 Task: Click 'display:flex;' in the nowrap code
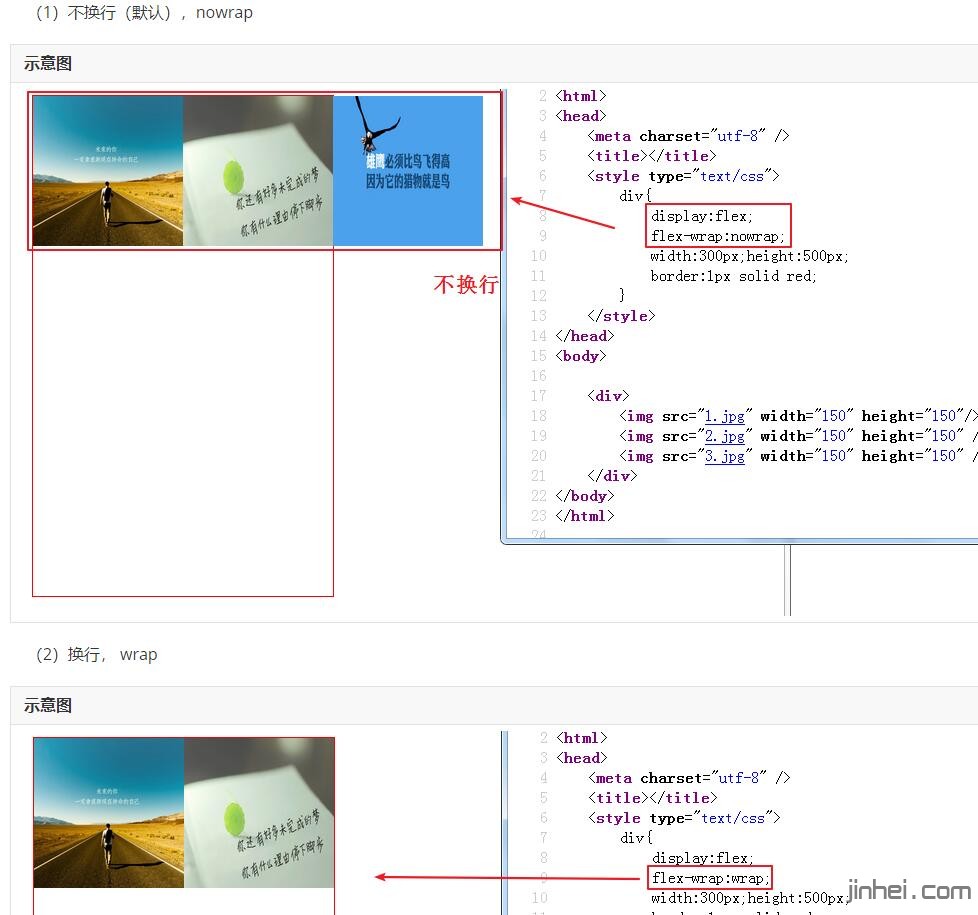point(702,216)
